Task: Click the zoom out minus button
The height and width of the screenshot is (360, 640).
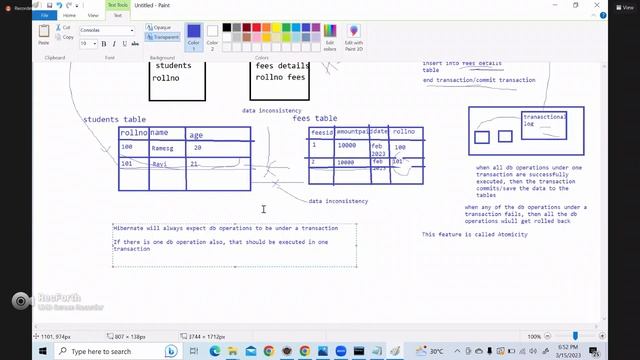Action: point(548,336)
